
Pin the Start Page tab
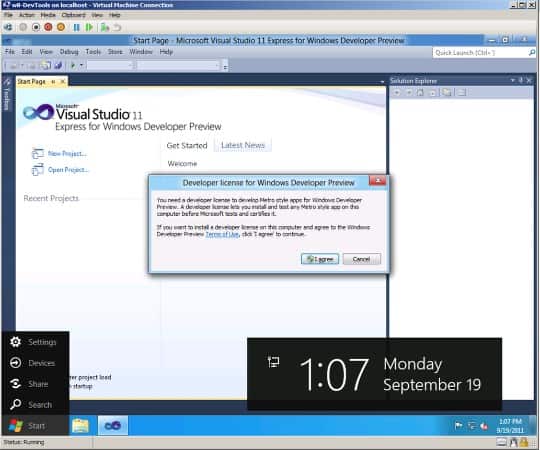53,82
